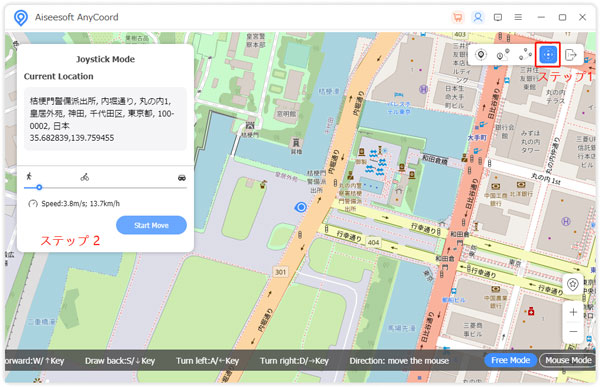Viewport: 600px width, 387px height.
Task: Open the hamburger menu in title bar
Action: (x=518, y=17)
